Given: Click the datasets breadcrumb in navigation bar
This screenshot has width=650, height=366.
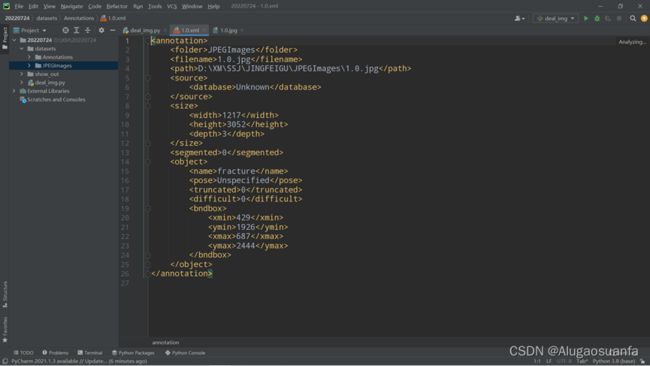Looking at the screenshot, I should 46,18.
